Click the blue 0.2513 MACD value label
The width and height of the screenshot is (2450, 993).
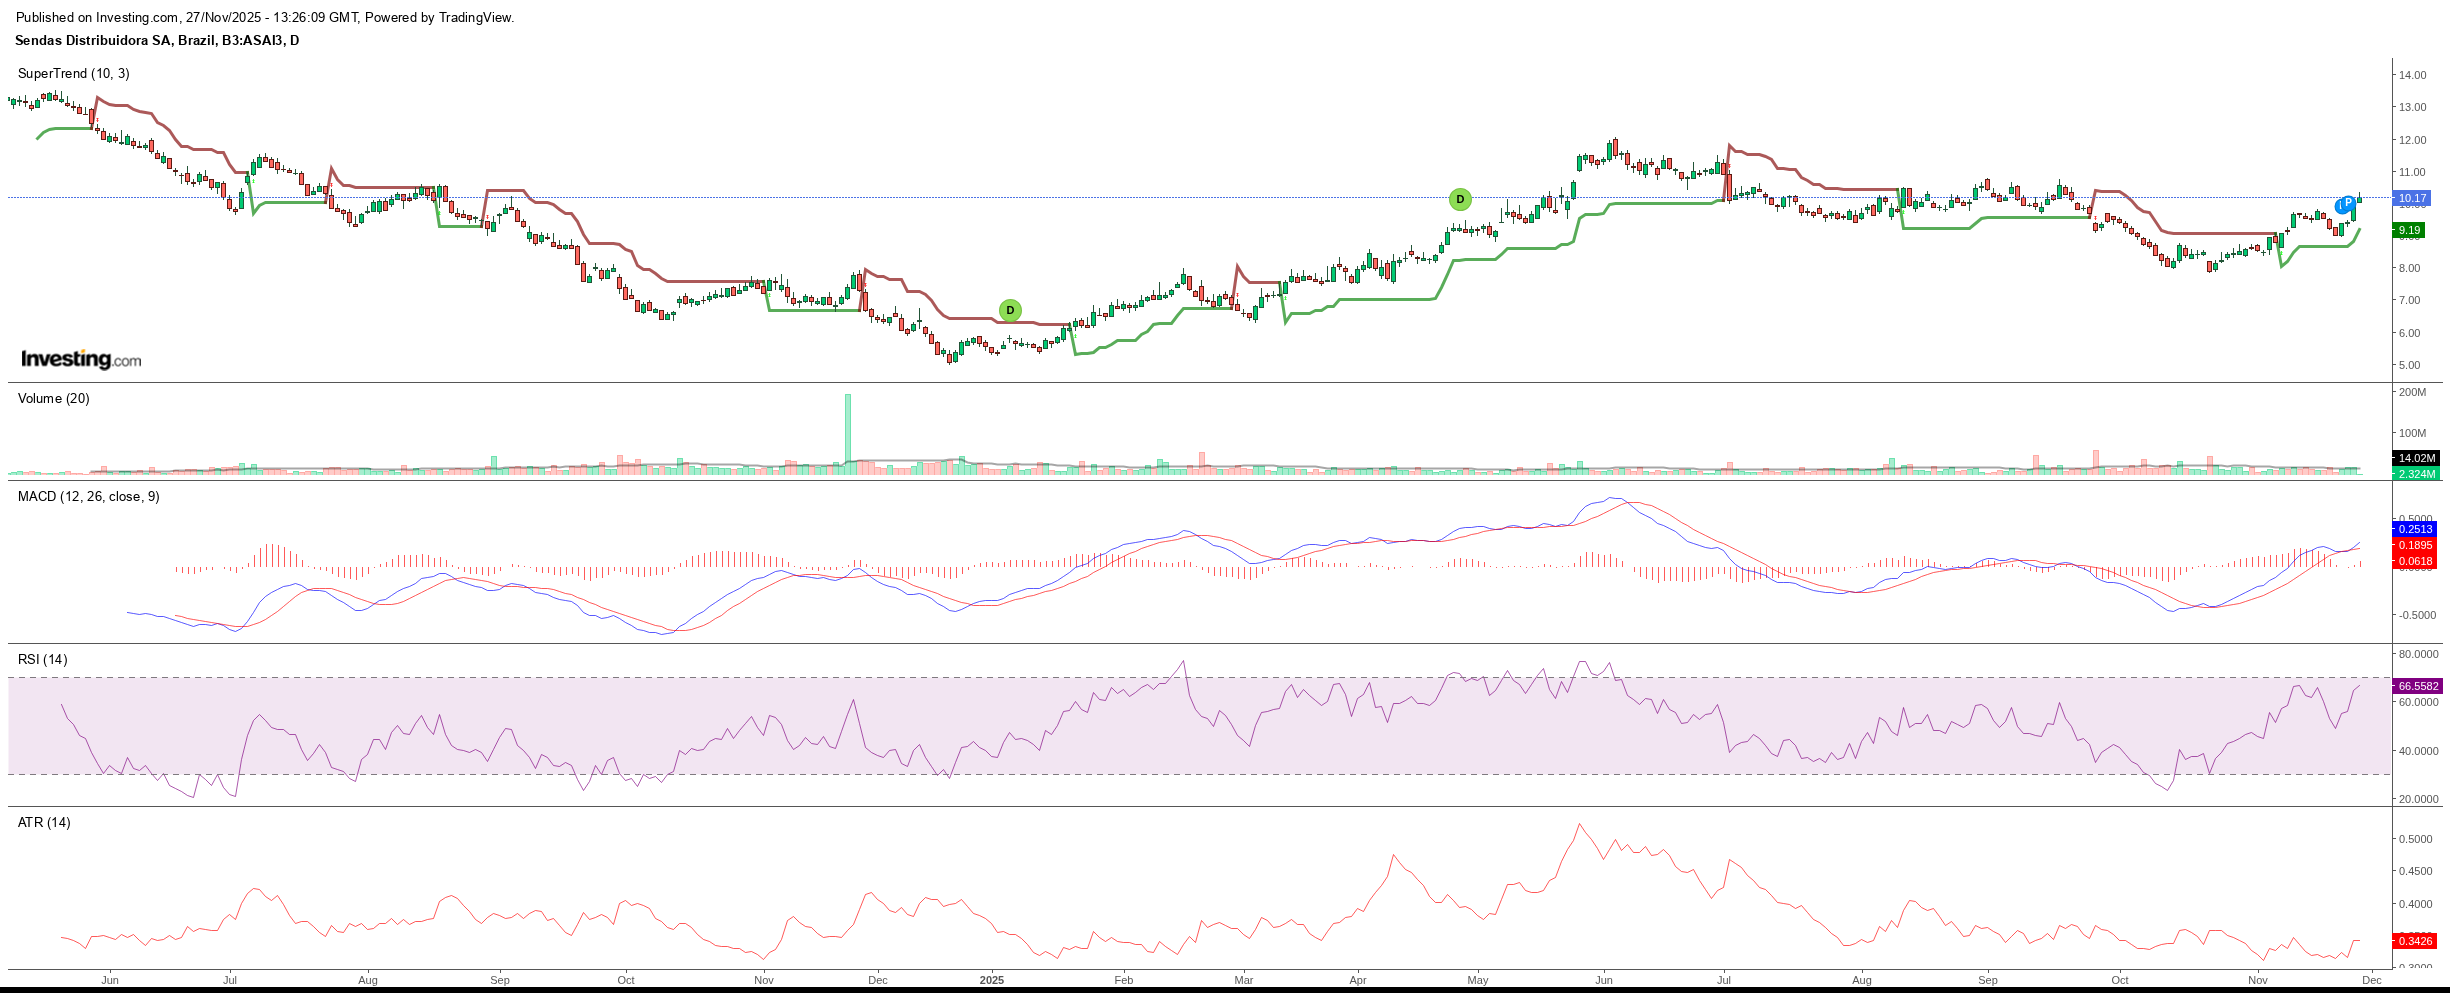tap(2415, 529)
